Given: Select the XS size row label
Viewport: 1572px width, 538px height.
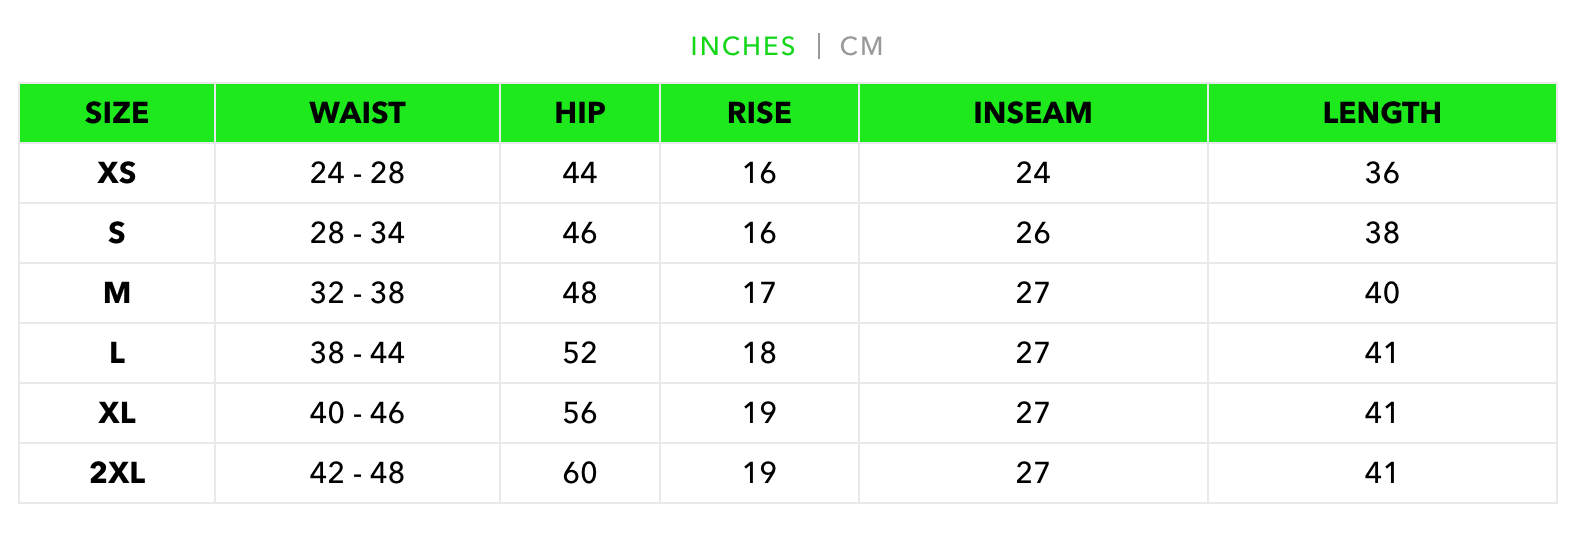Looking at the screenshot, I should point(117,173).
